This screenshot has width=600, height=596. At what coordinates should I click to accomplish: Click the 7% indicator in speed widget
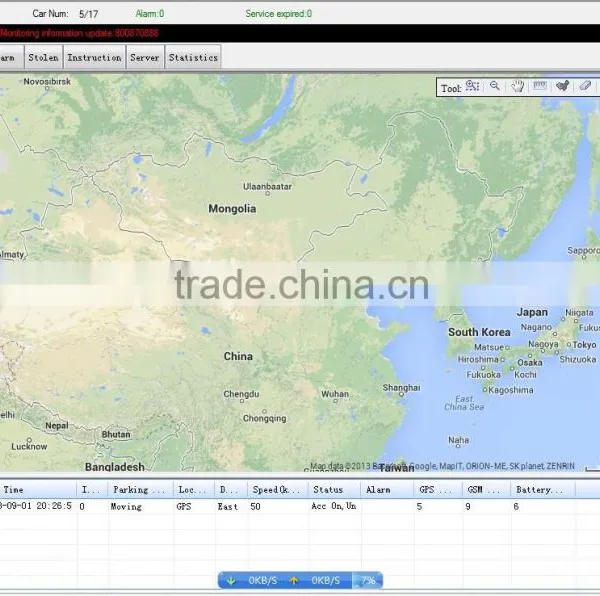(368, 581)
